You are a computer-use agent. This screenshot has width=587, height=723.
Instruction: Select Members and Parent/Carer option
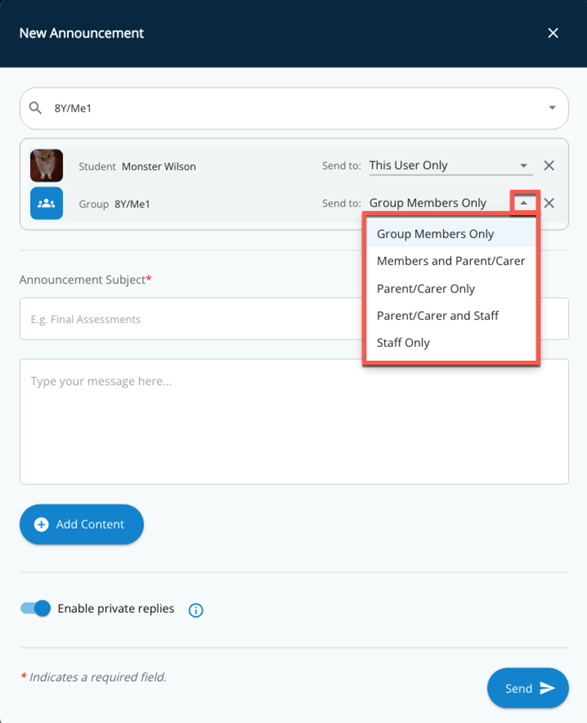[x=451, y=261]
